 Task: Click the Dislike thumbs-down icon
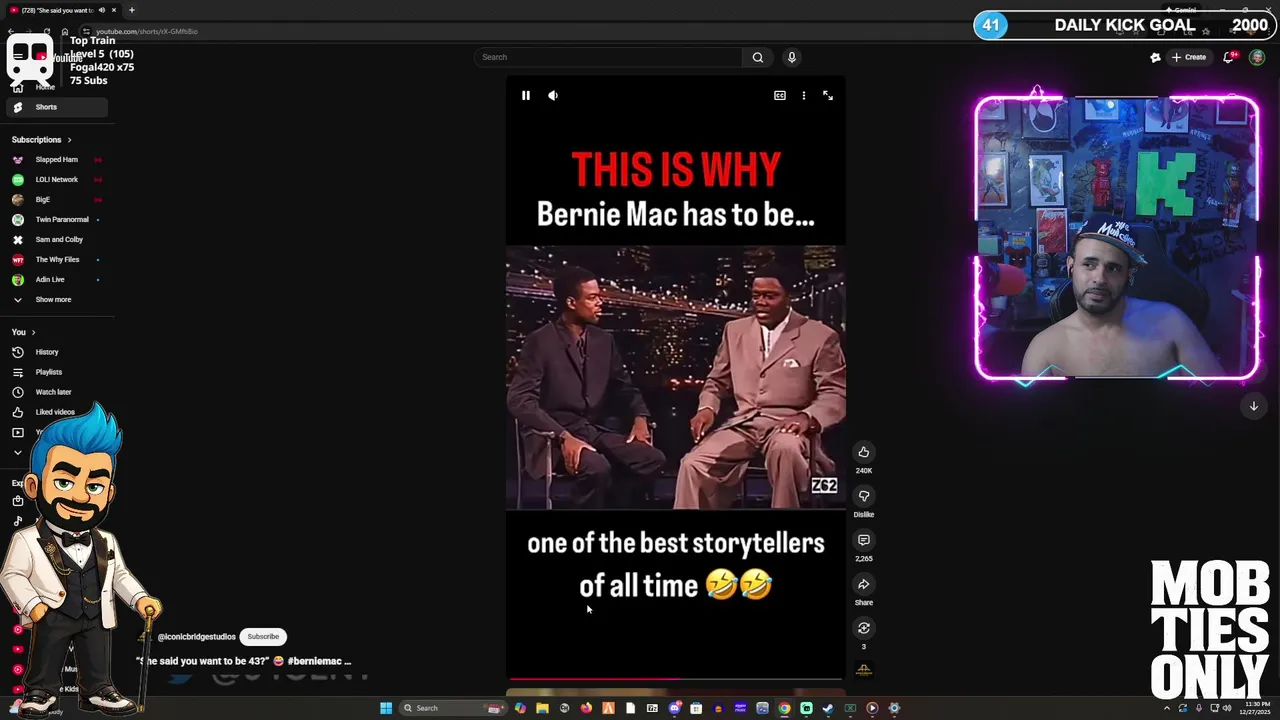(864, 496)
